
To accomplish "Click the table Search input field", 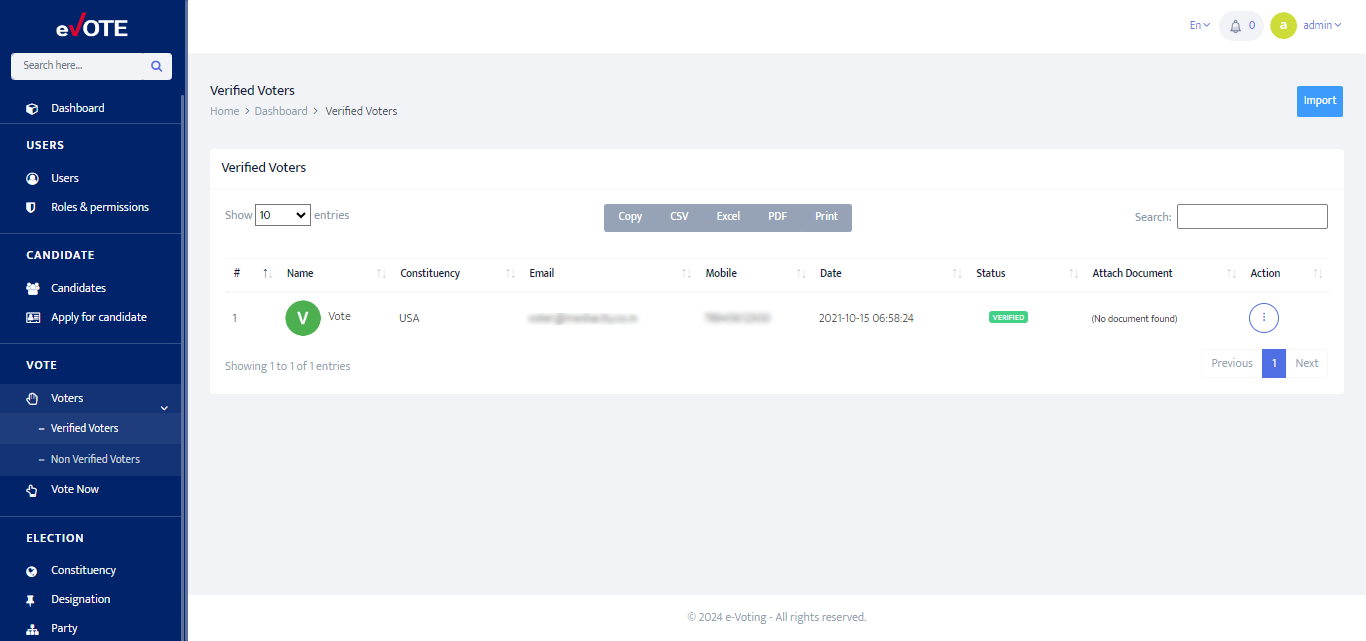I will tap(1251, 216).
